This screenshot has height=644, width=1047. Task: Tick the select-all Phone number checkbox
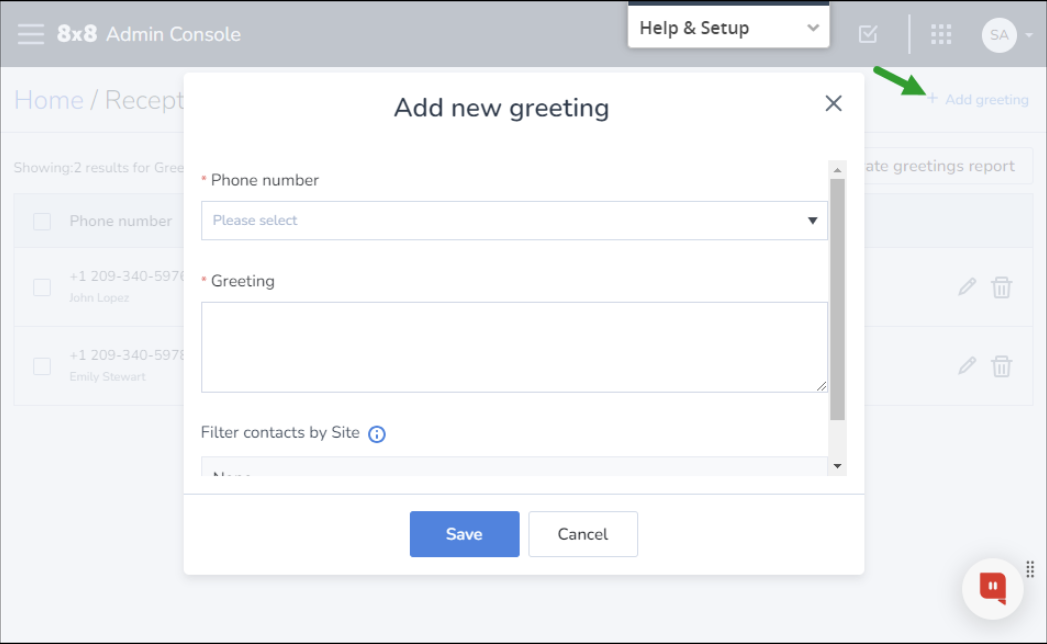[42, 222]
